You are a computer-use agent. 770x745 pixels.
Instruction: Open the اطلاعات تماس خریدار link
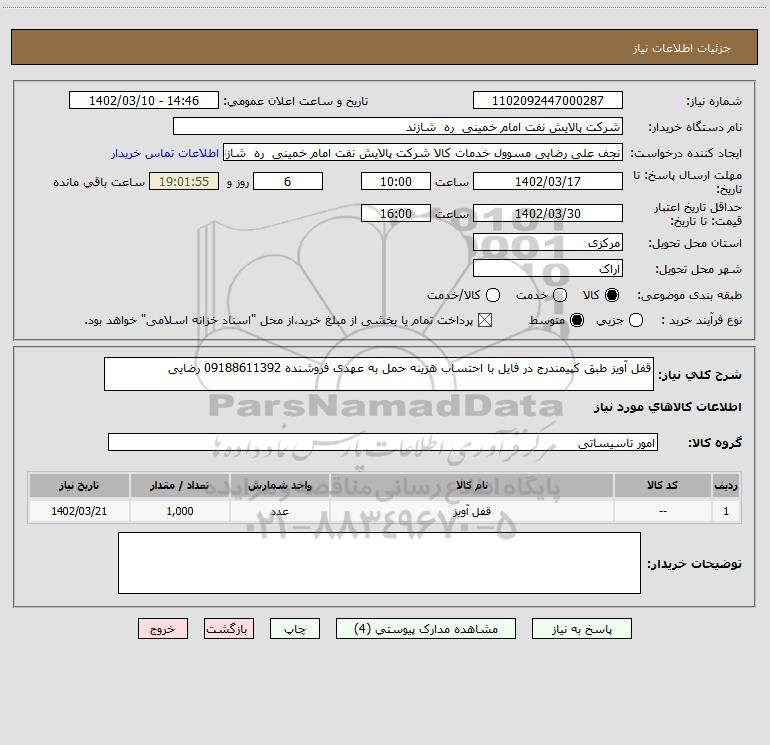coord(165,153)
